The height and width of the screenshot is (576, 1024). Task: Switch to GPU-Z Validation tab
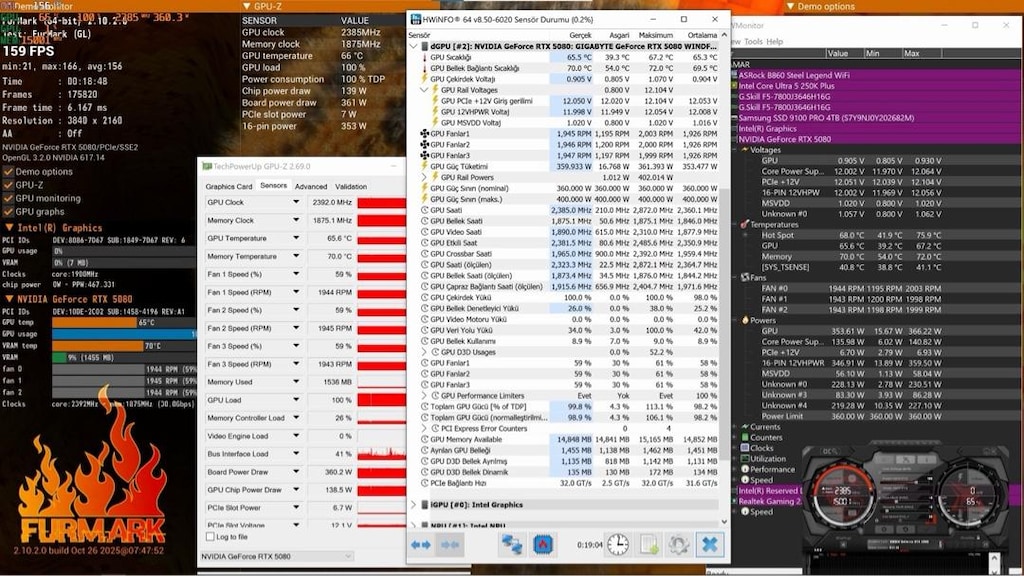351,186
